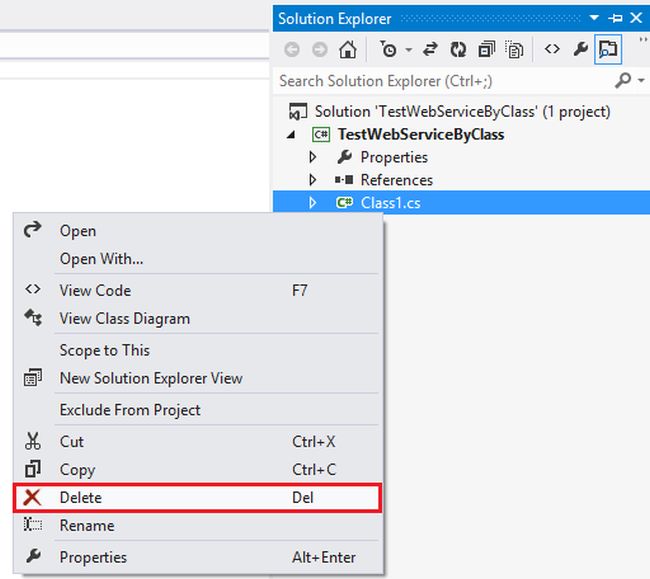650x579 pixels.
Task: Click in the Search Solution Explorer field
Action: pos(440,80)
